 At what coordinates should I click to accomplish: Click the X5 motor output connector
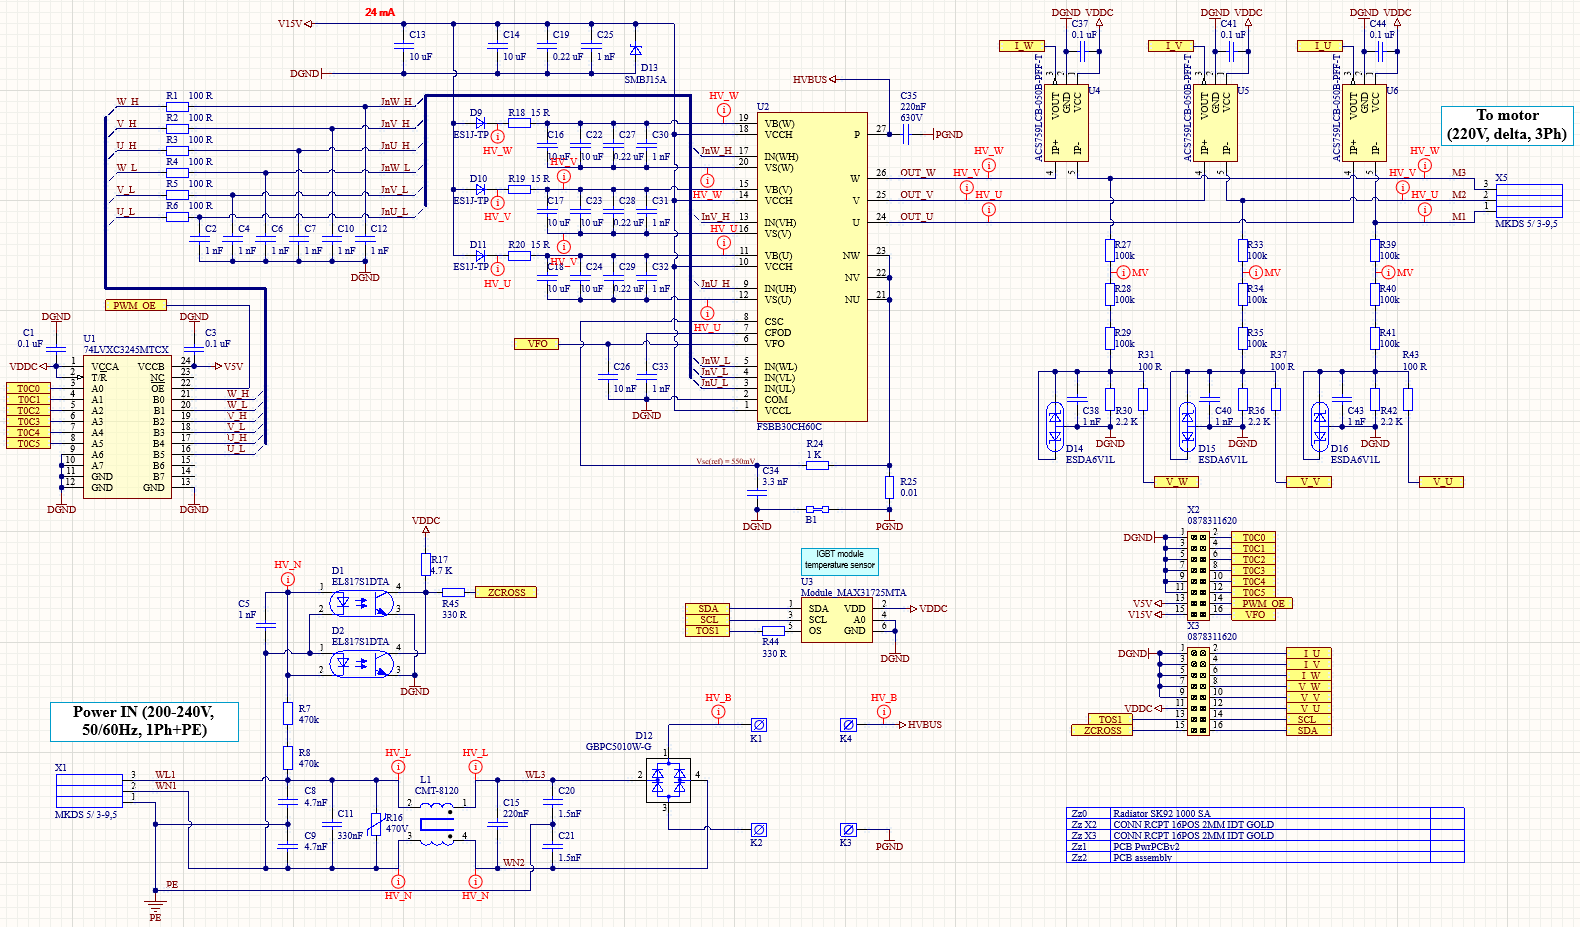pyautogui.click(x=1529, y=200)
